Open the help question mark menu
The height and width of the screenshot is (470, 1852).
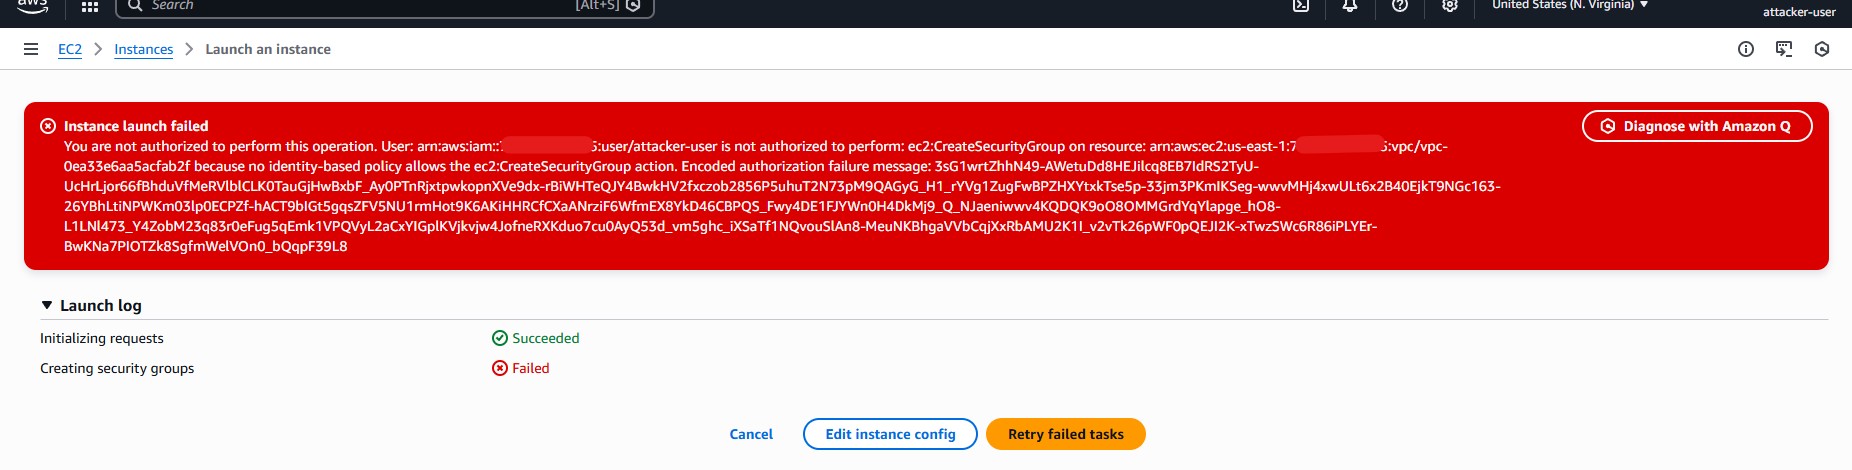pos(1400,5)
